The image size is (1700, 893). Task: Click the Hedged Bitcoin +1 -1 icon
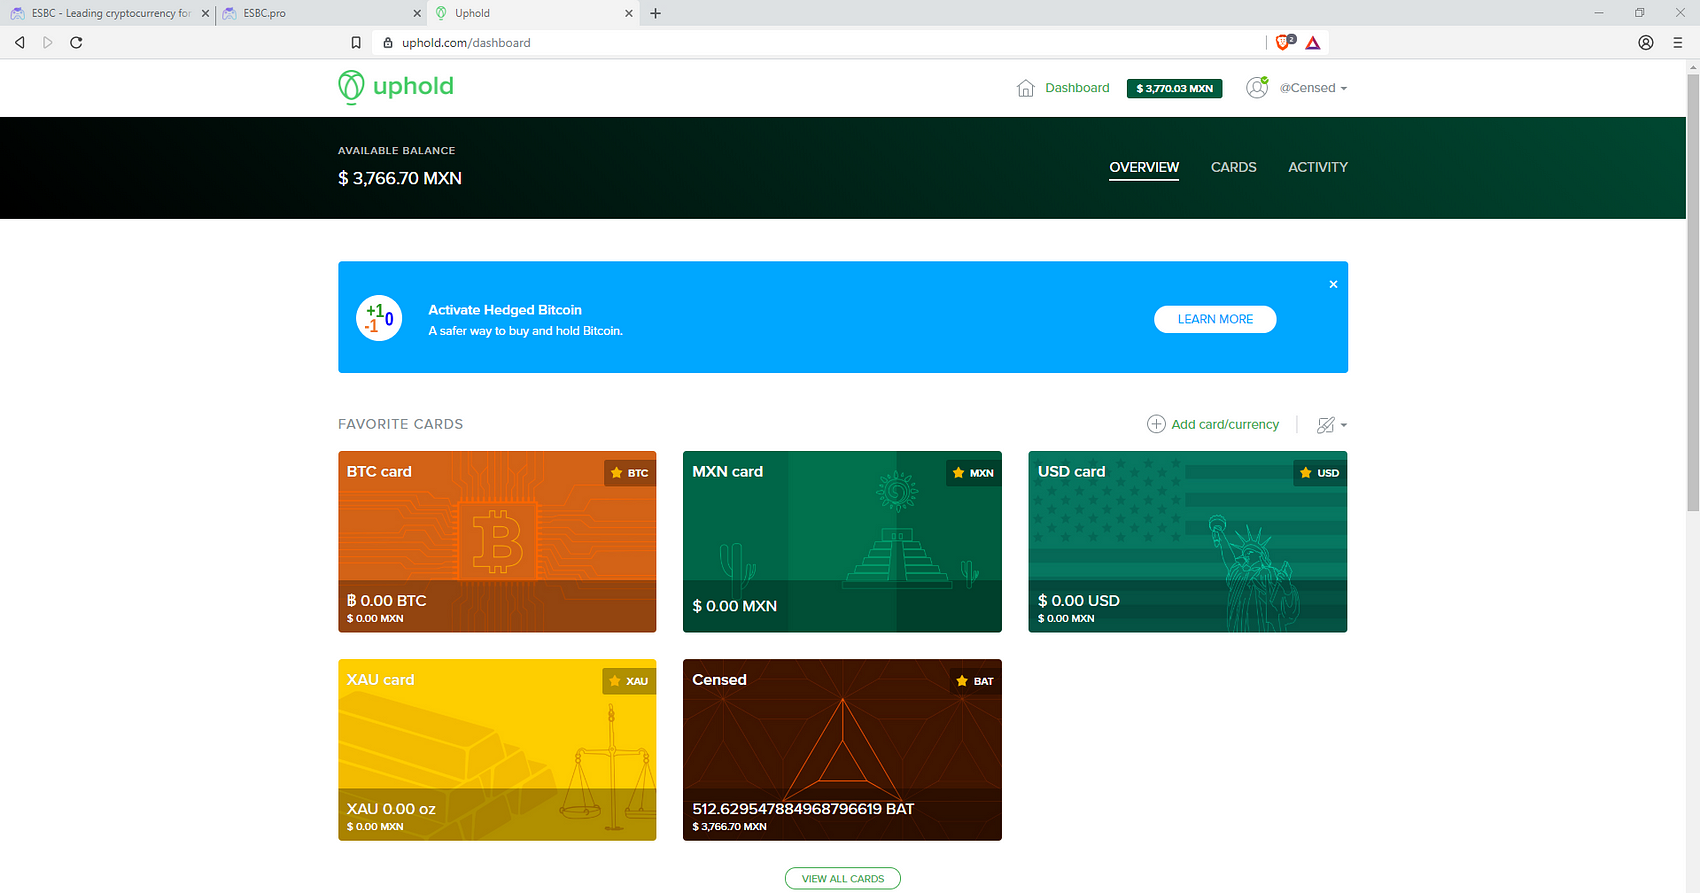click(379, 318)
